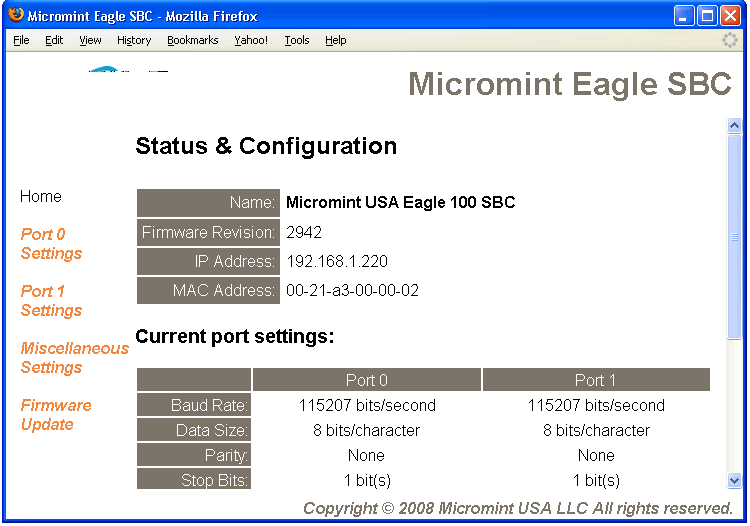Click the Baud Rate row label

coord(194,405)
